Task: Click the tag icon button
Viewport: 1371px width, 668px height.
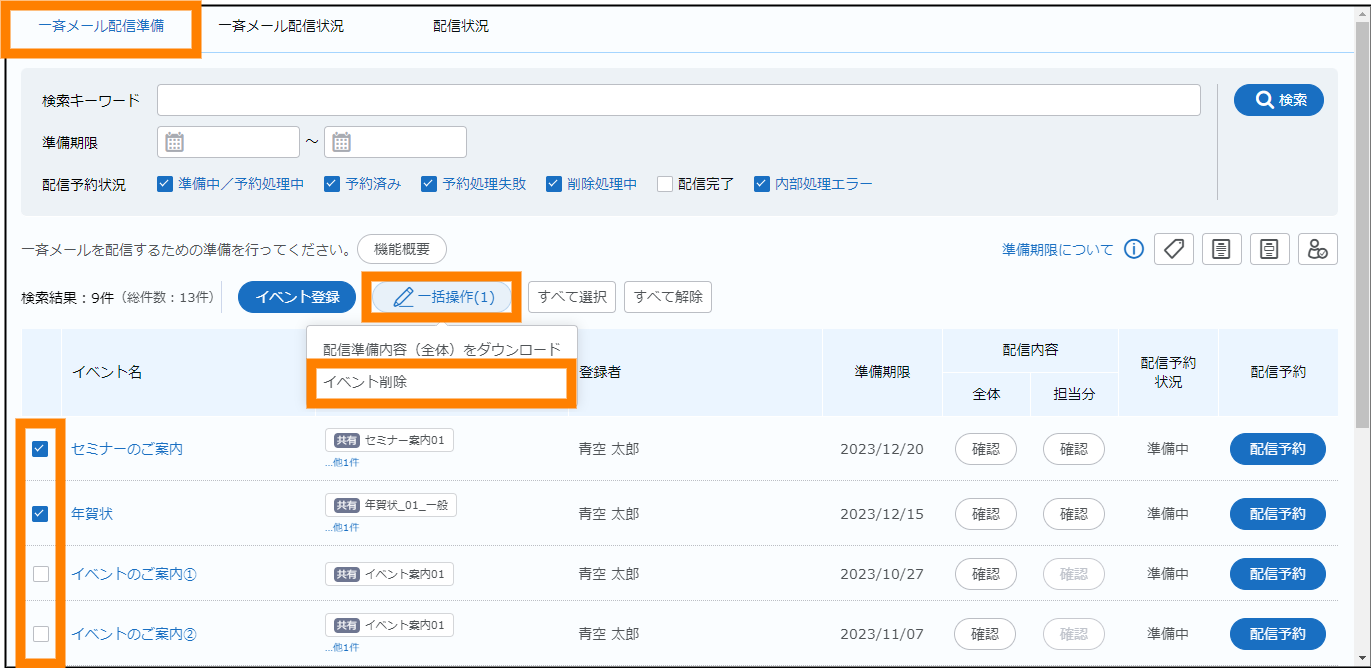Action: click(x=1173, y=249)
